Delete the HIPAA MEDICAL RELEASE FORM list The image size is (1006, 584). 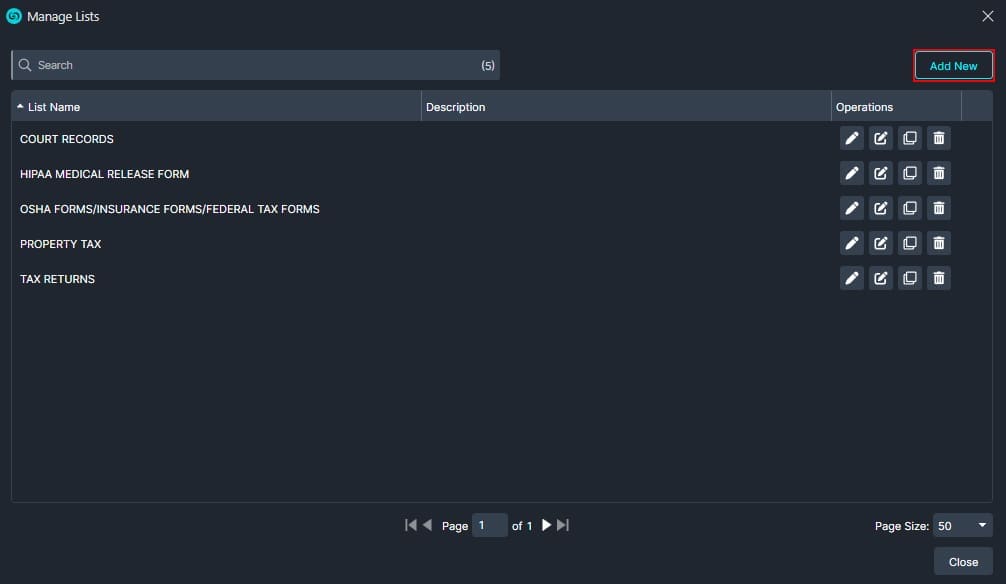(938, 172)
